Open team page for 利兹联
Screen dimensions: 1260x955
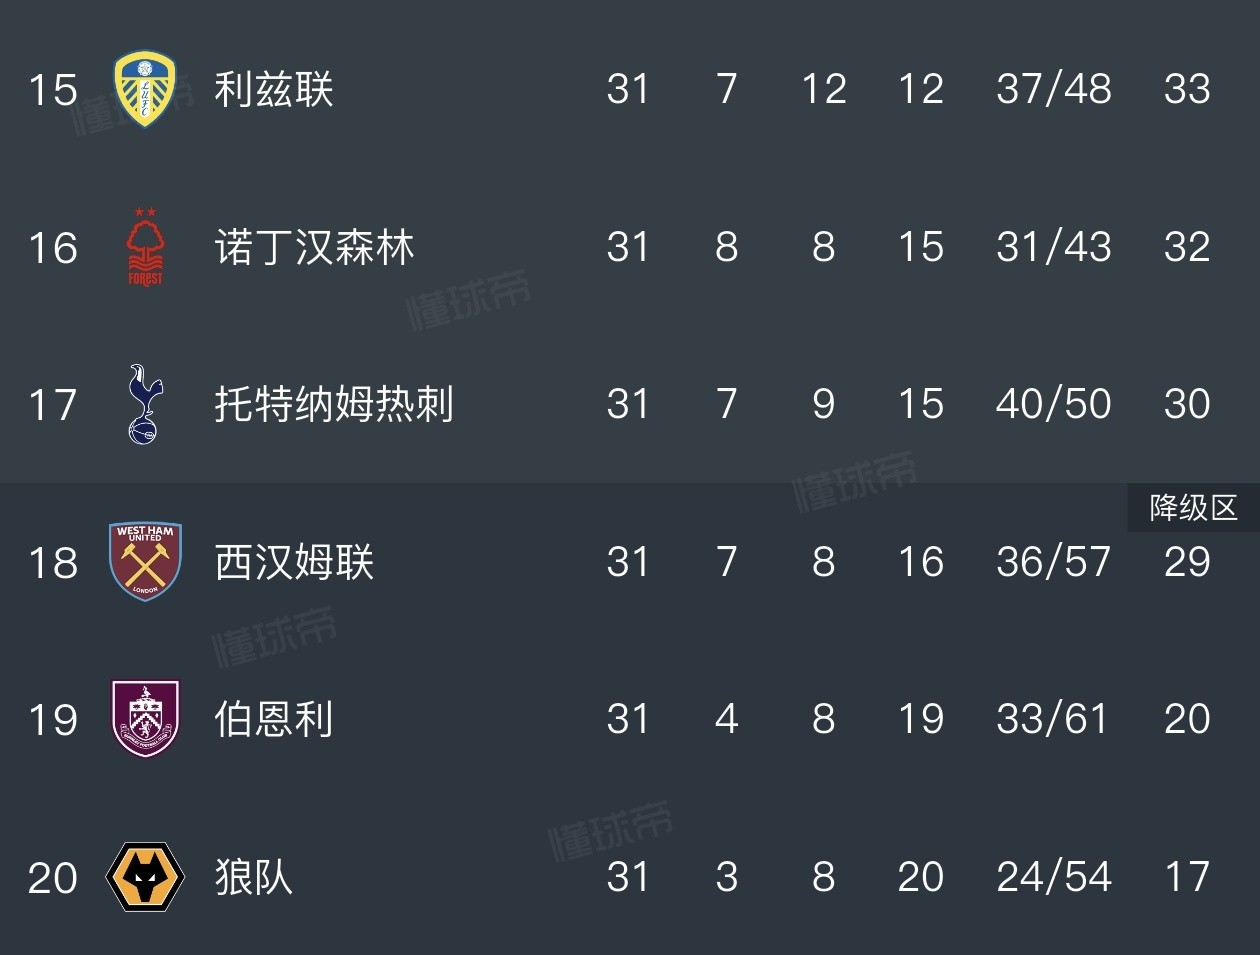pyautogui.click(x=273, y=89)
